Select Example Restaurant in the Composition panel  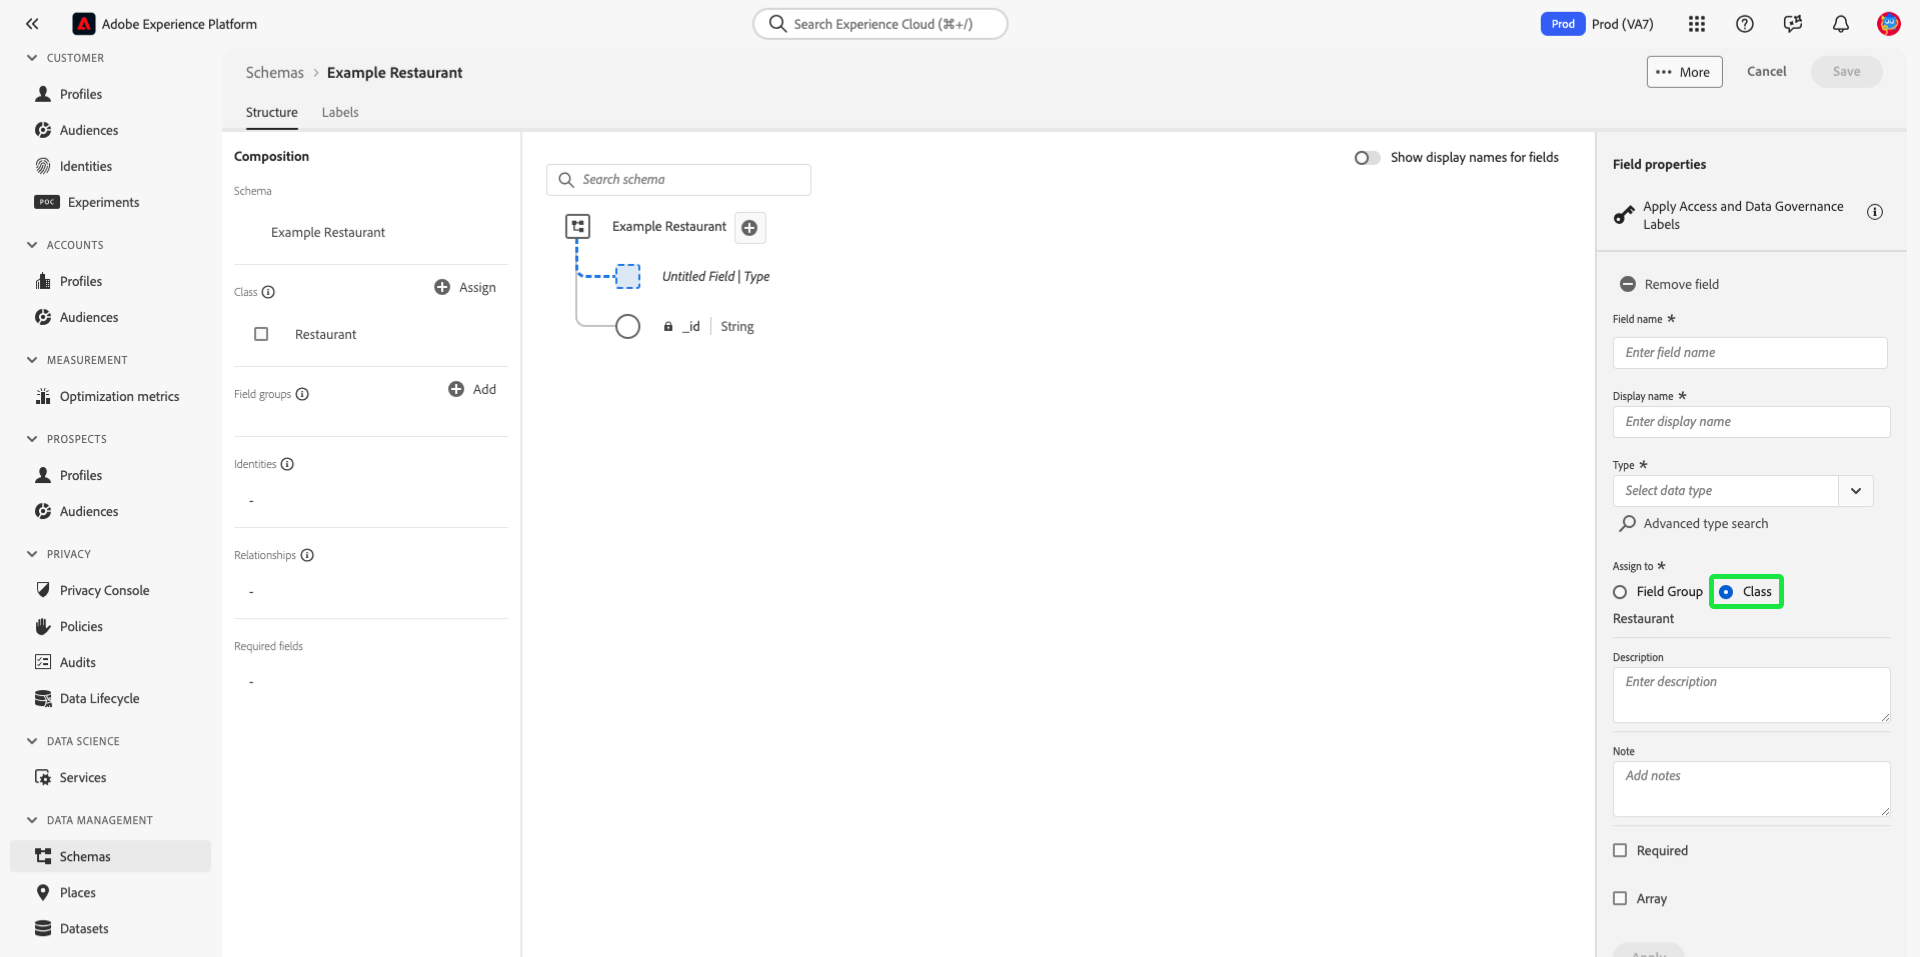point(328,233)
